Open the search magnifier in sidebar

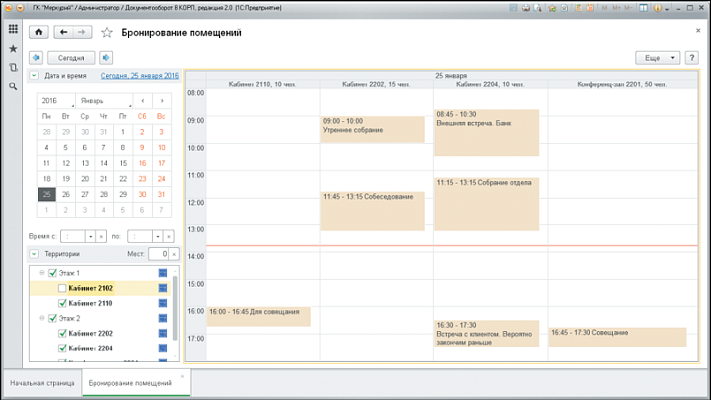coord(13,87)
